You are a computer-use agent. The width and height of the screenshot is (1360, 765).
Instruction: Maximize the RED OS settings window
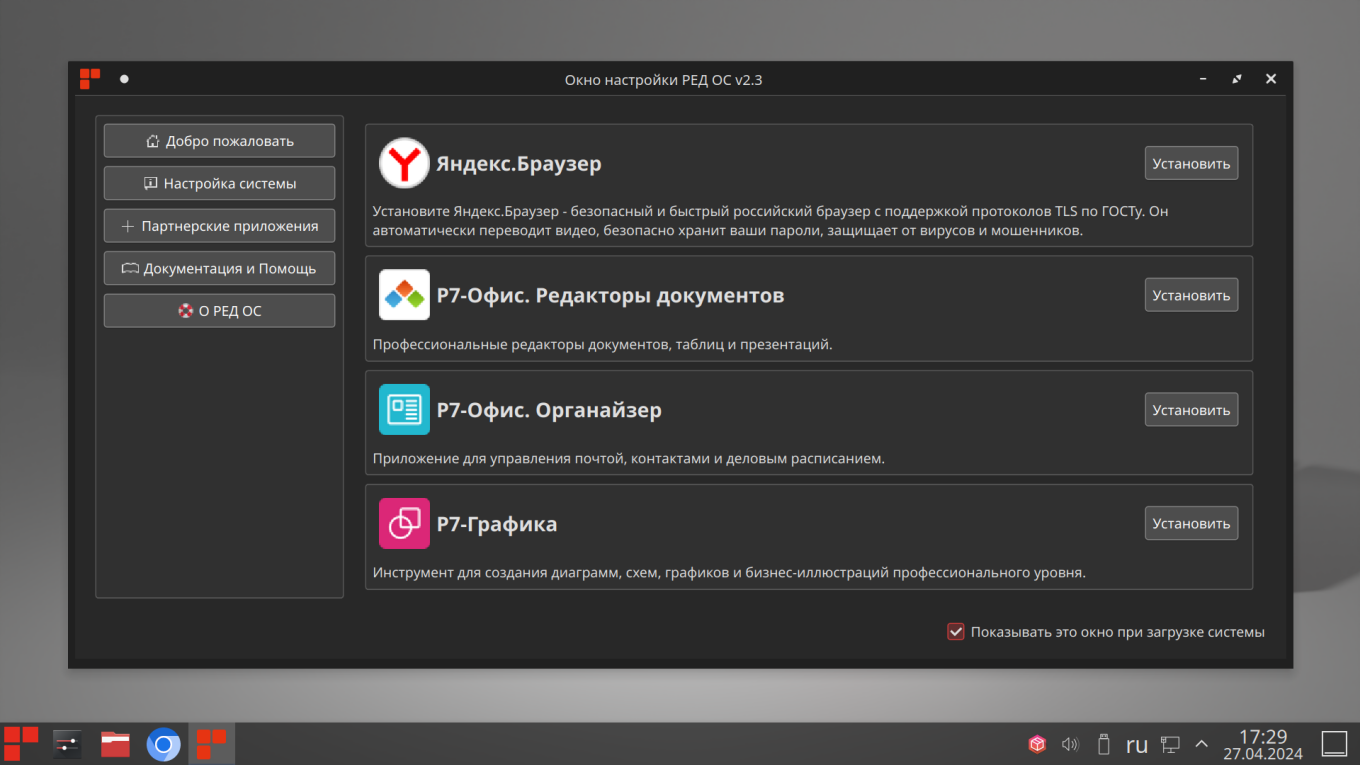(x=1237, y=79)
